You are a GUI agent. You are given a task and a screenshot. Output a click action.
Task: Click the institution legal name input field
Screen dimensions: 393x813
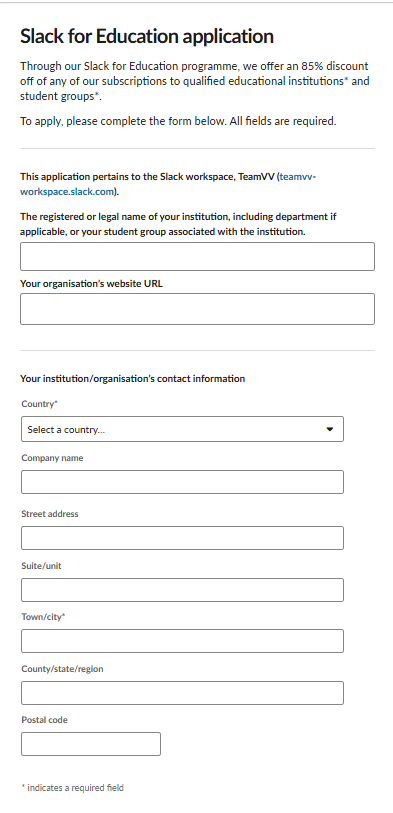point(197,256)
